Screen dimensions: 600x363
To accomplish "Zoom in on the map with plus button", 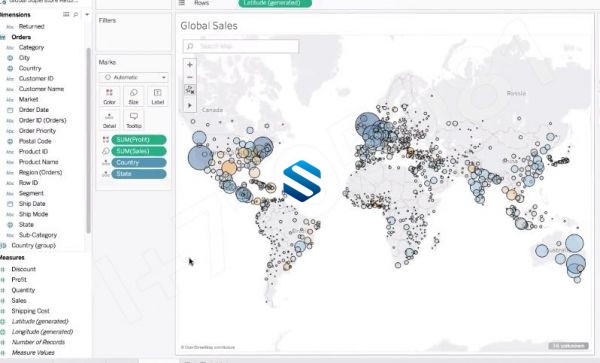I will pyautogui.click(x=190, y=65).
